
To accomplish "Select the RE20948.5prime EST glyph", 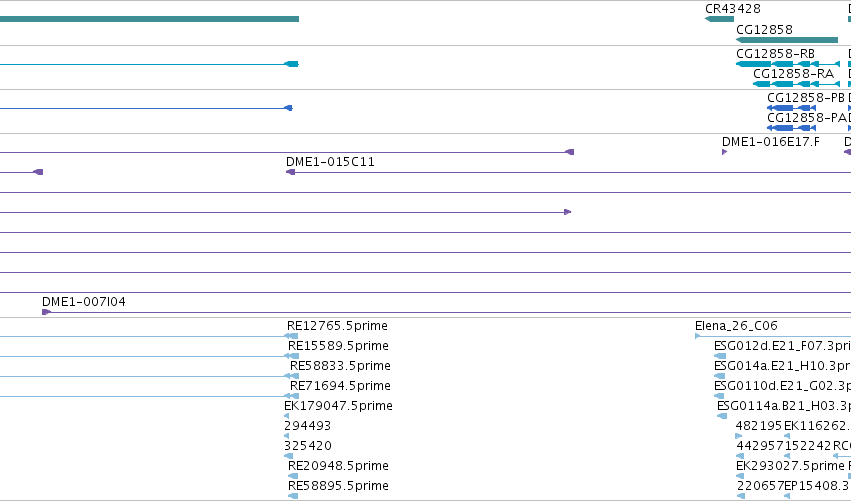I will click(x=293, y=476).
